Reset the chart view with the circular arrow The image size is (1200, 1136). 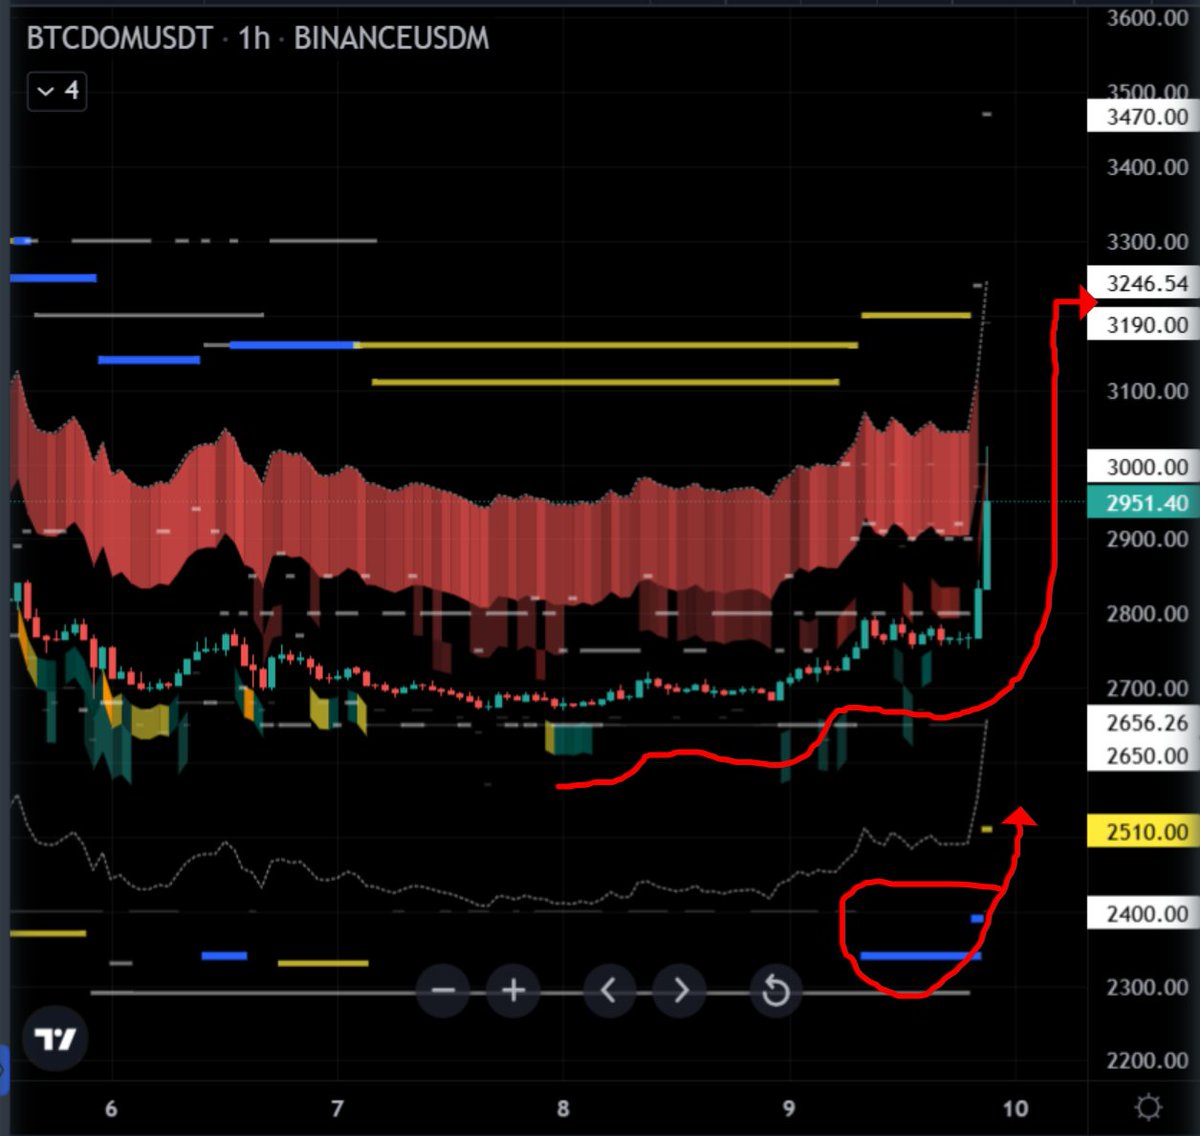pos(775,990)
